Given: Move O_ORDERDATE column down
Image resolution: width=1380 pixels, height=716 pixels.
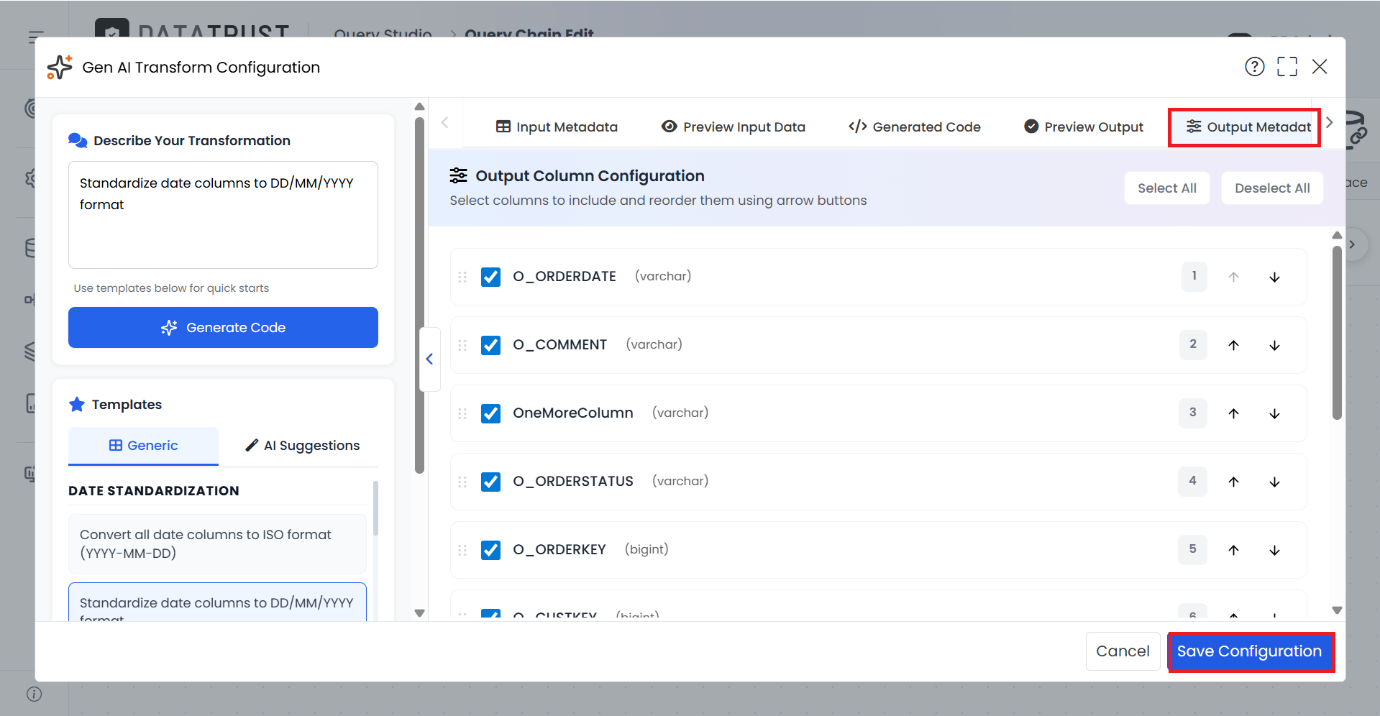Looking at the screenshot, I should click(1275, 277).
